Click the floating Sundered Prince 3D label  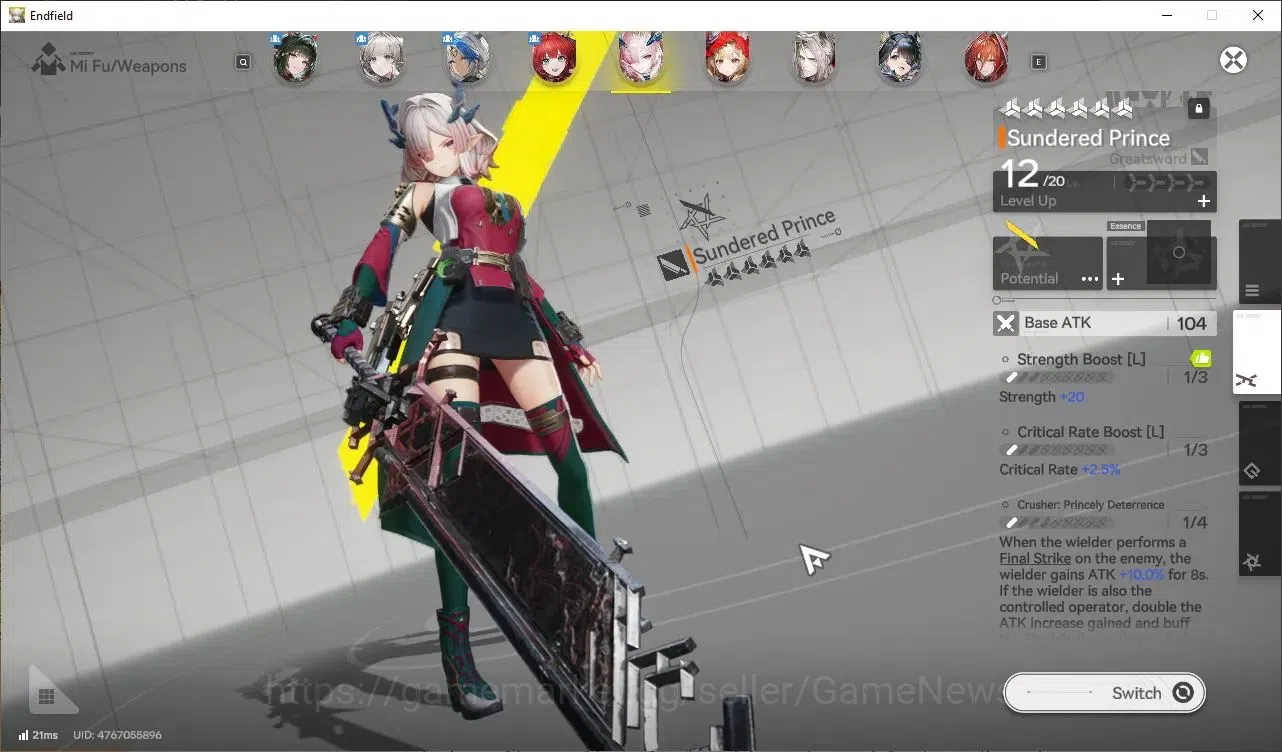pyautogui.click(x=764, y=238)
